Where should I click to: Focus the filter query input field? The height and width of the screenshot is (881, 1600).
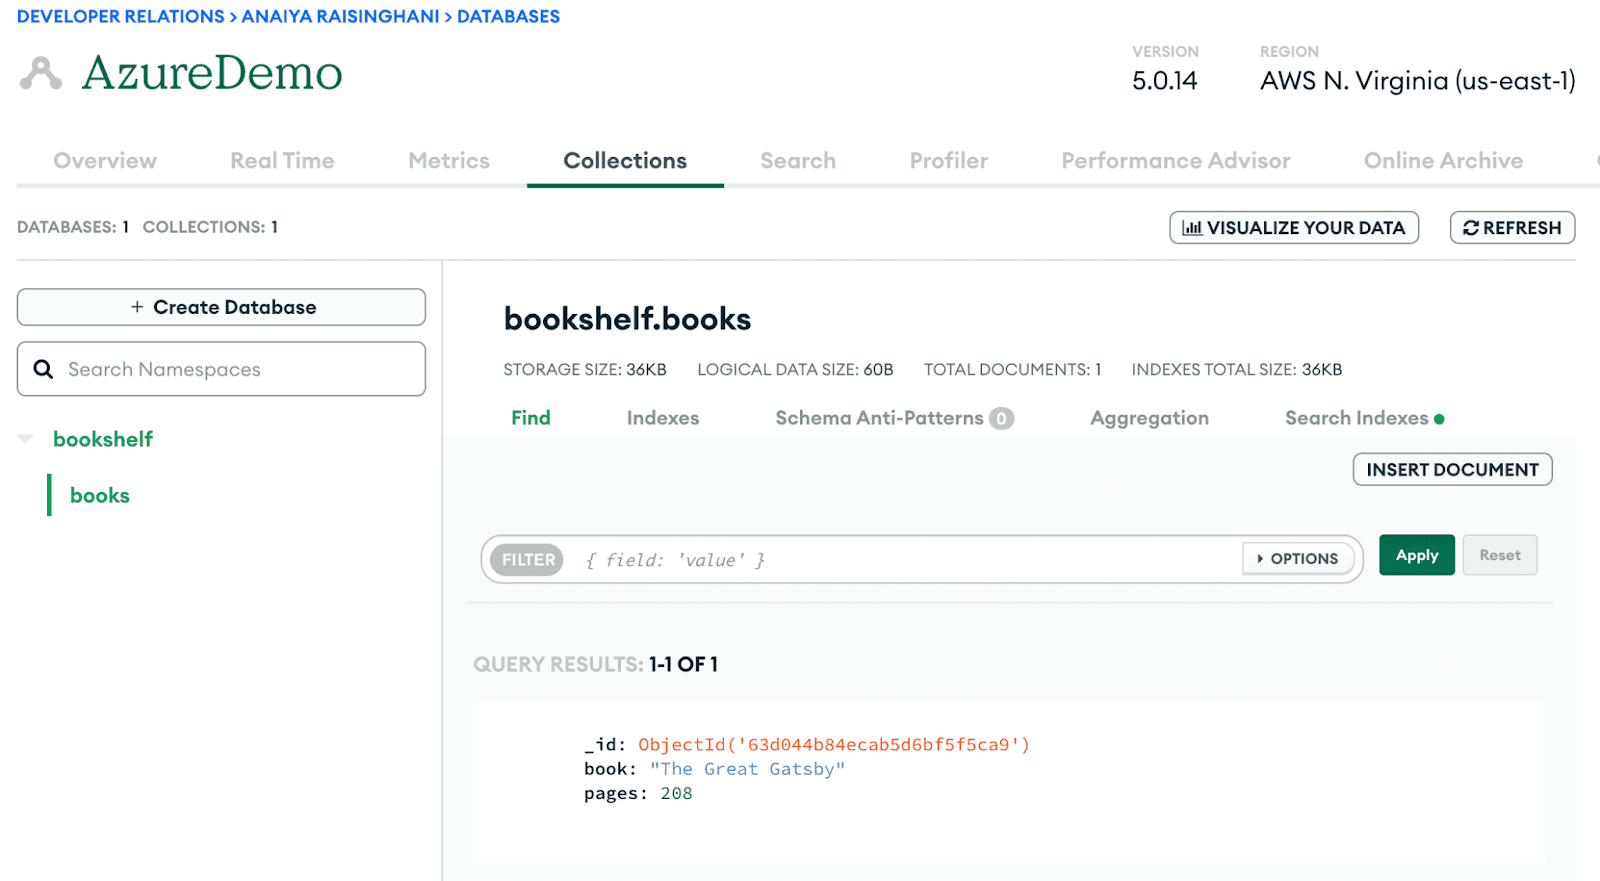point(900,560)
